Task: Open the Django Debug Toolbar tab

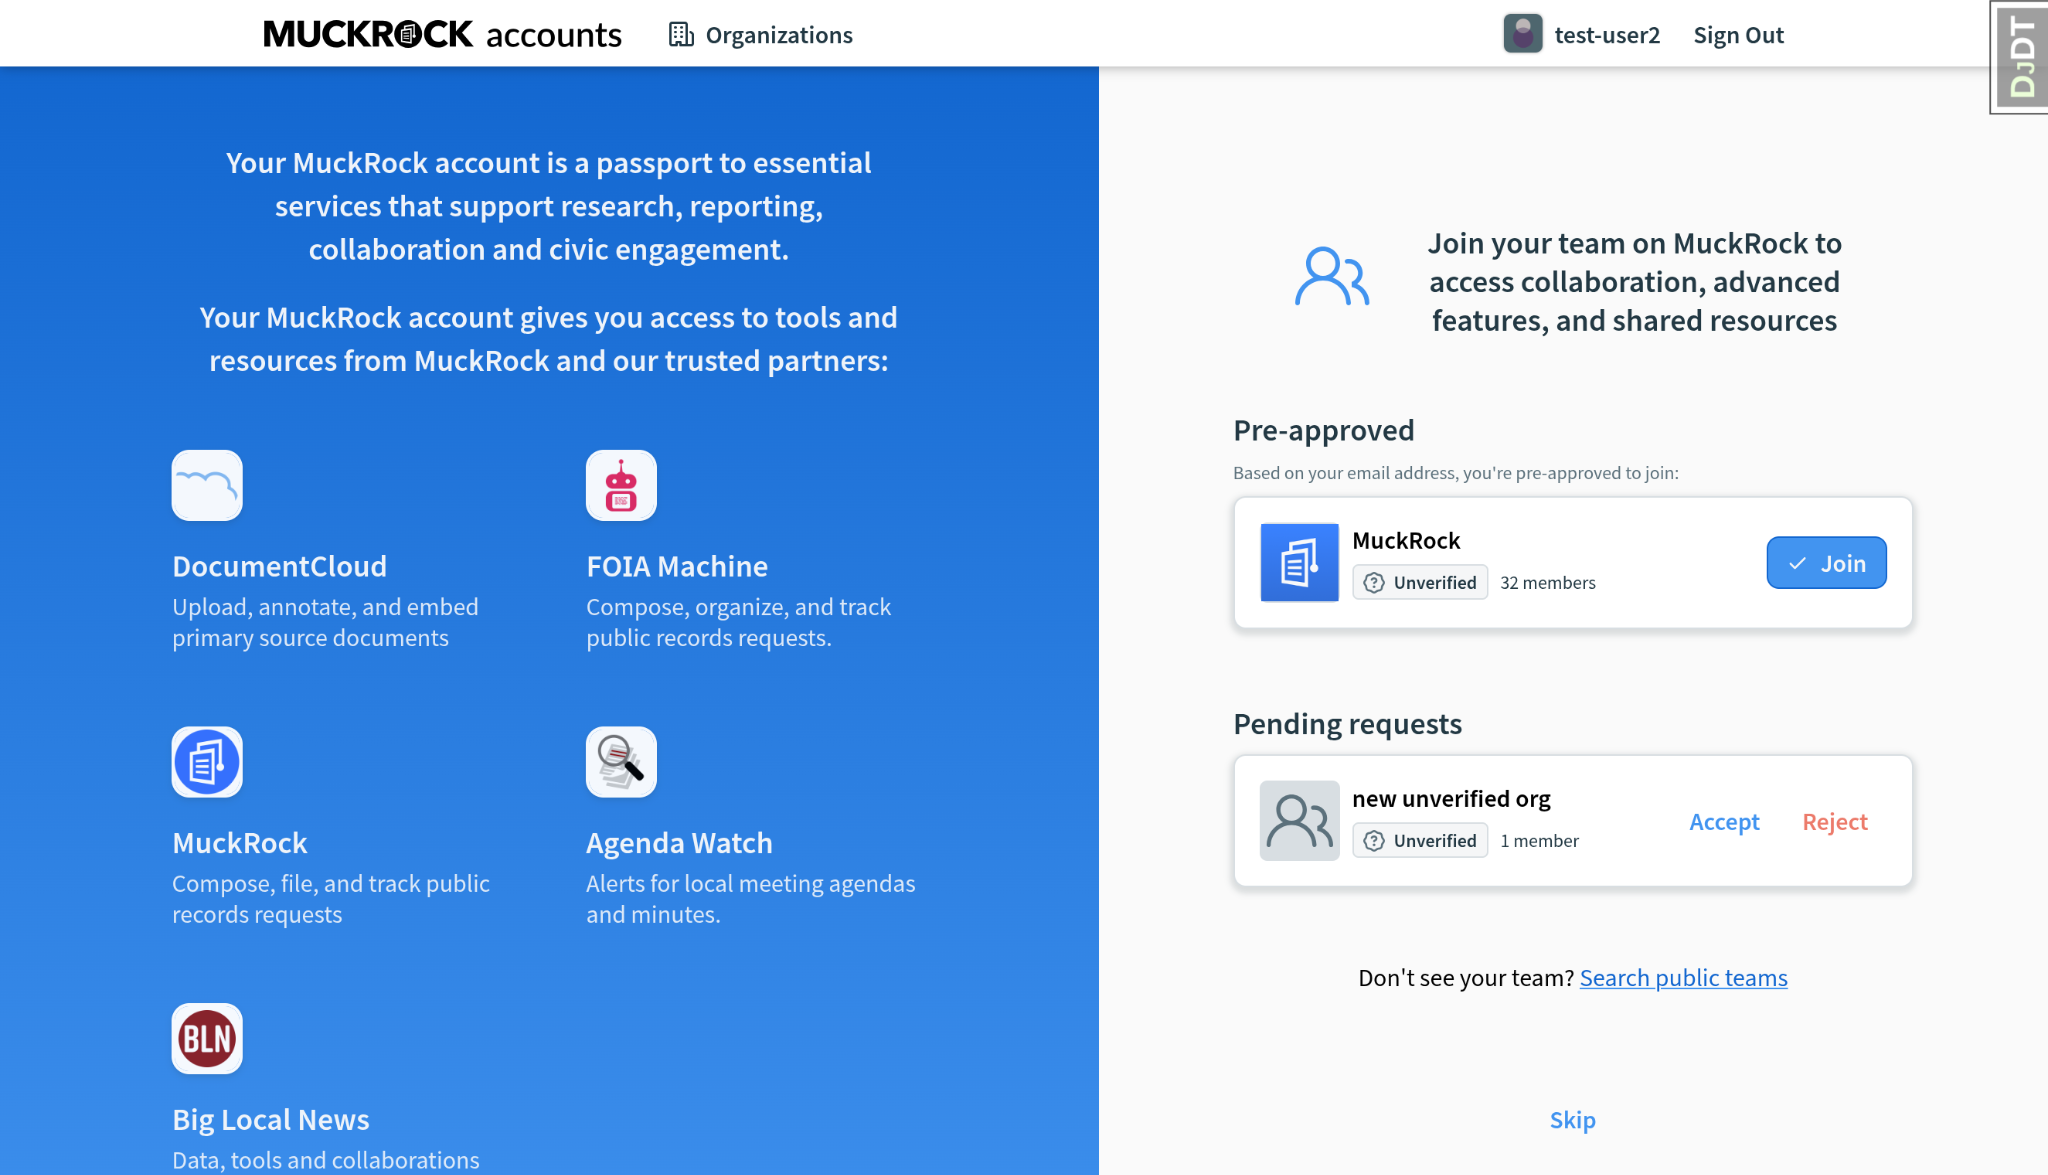Action: [x=2019, y=57]
